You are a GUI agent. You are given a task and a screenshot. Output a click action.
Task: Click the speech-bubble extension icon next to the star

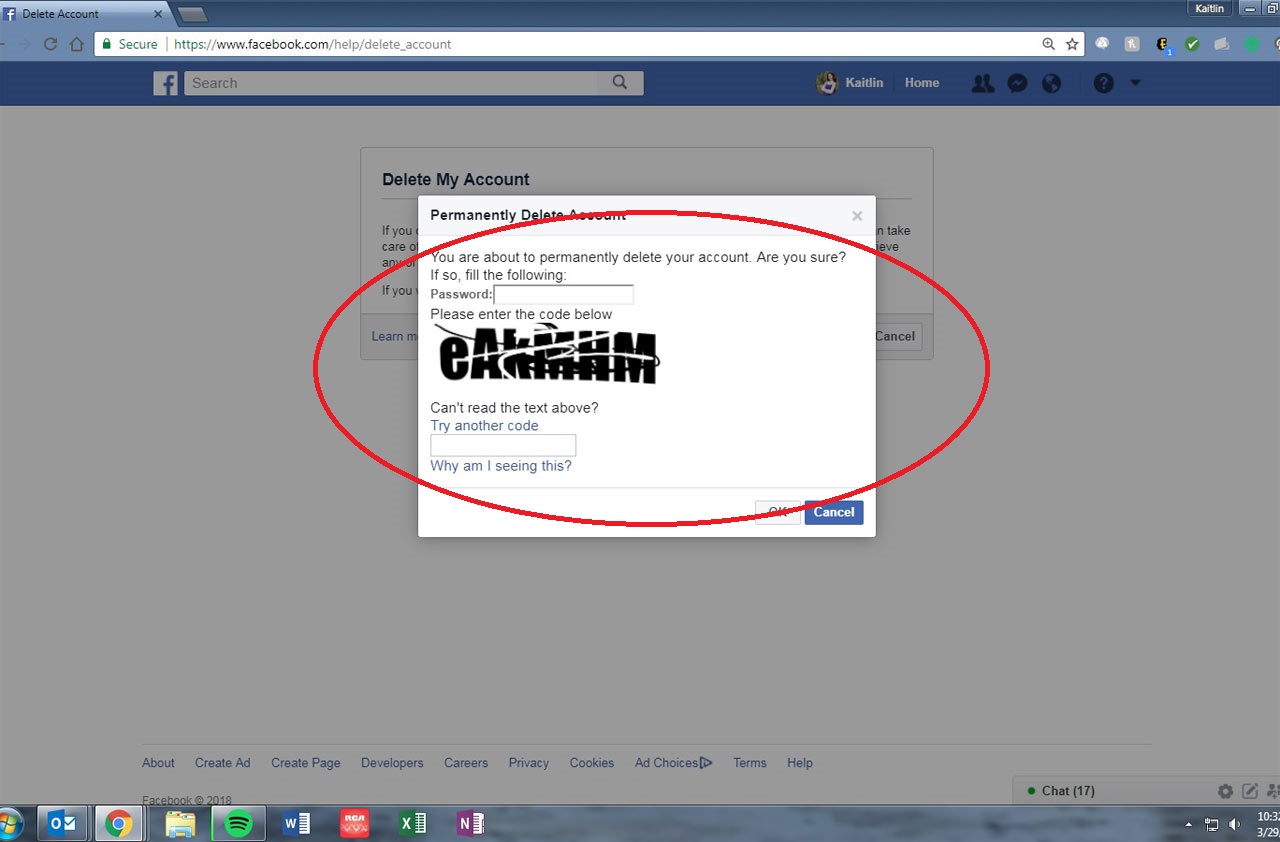coord(1102,44)
